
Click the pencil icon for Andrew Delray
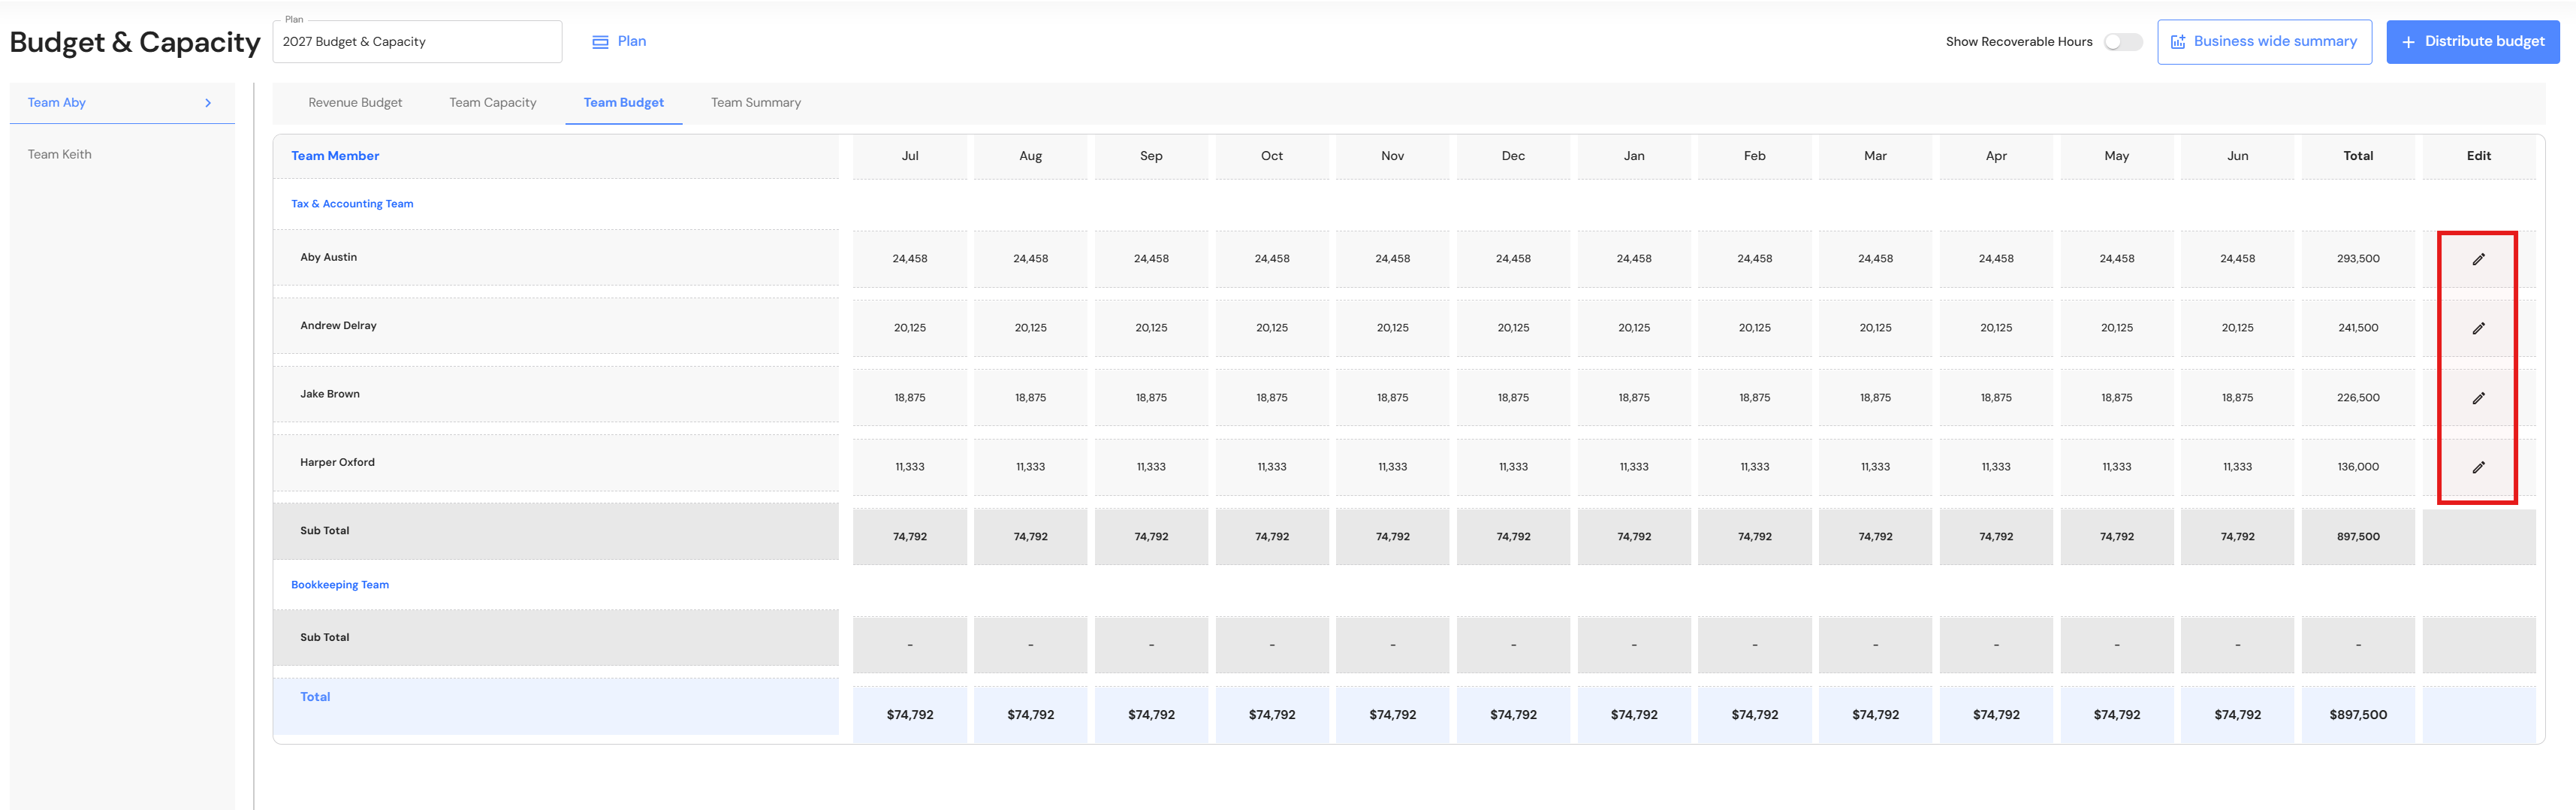(x=2478, y=328)
